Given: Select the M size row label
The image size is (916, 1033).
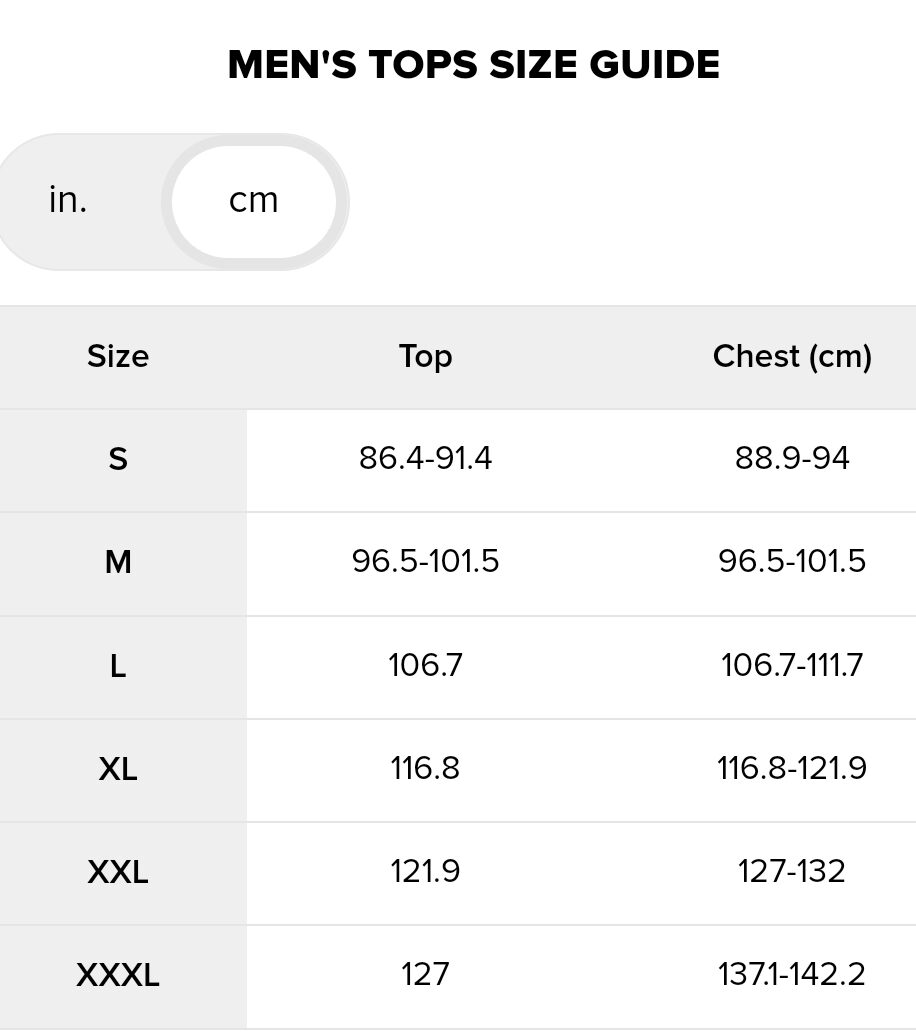Looking at the screenshot, I should tap(118, 562).
